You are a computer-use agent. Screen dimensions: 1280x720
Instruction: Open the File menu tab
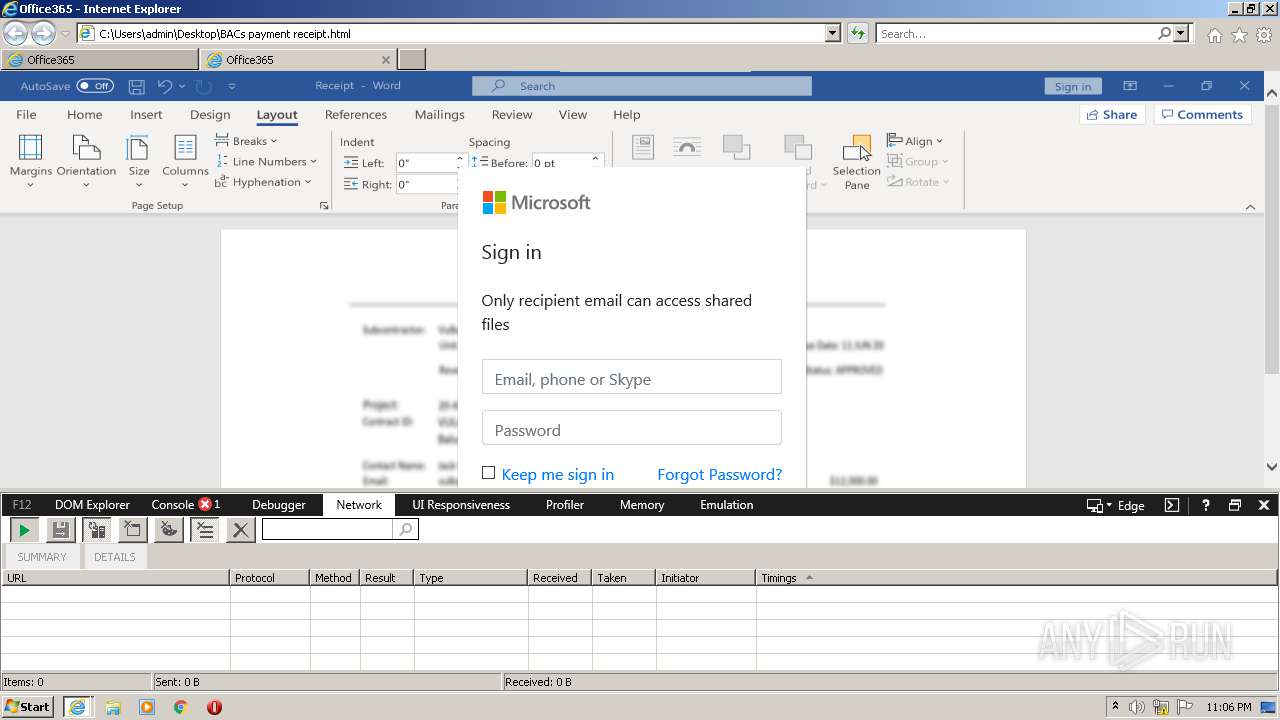pyautogui.click(x=27, y=114)
